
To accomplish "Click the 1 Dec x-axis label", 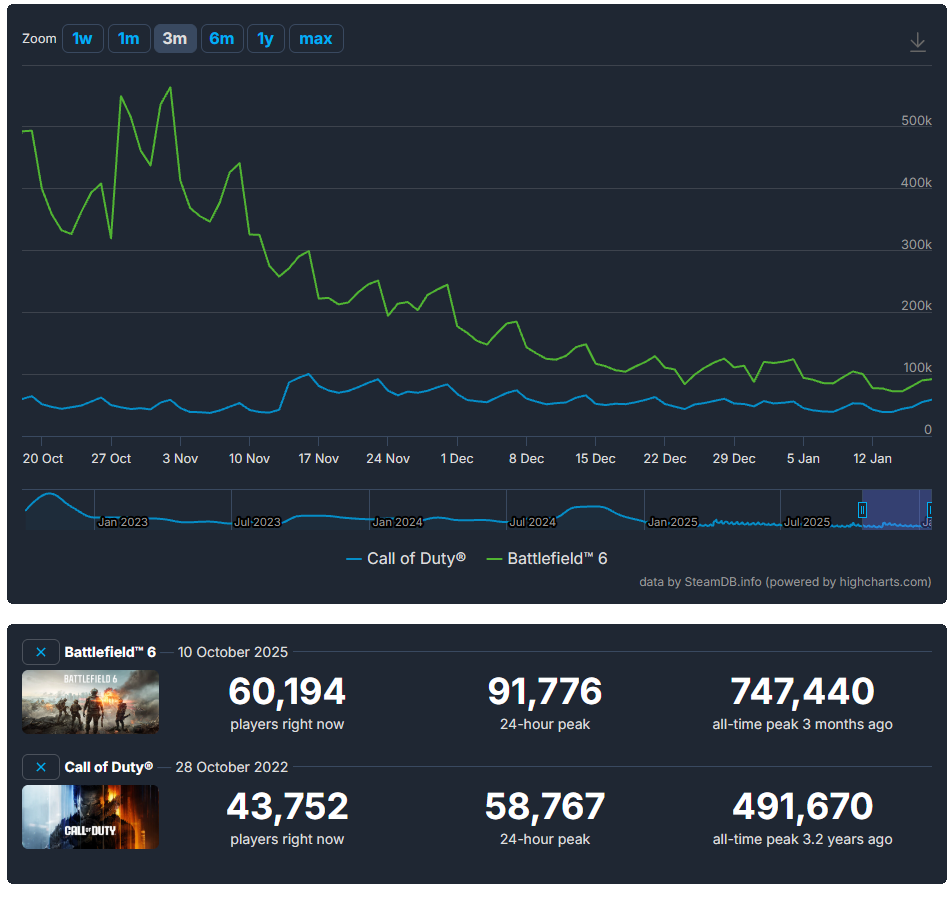I will [457, 459].
